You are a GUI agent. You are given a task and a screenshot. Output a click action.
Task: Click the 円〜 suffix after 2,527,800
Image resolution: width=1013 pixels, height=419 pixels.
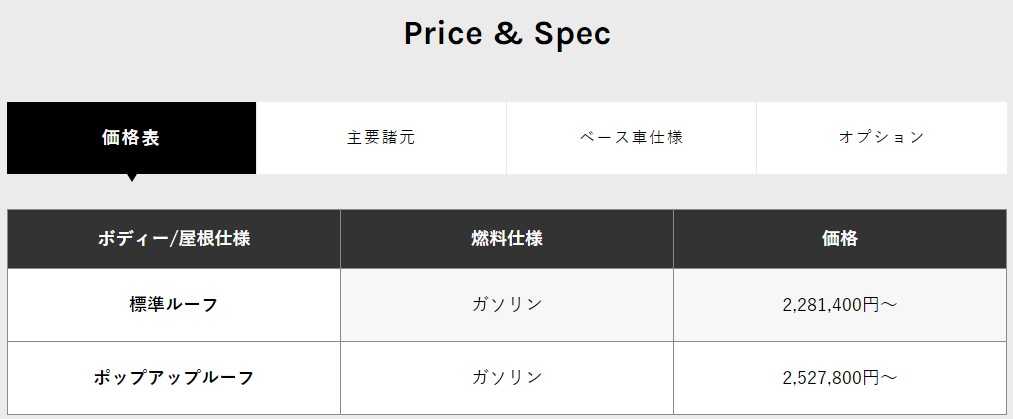(x=880, y=378)
